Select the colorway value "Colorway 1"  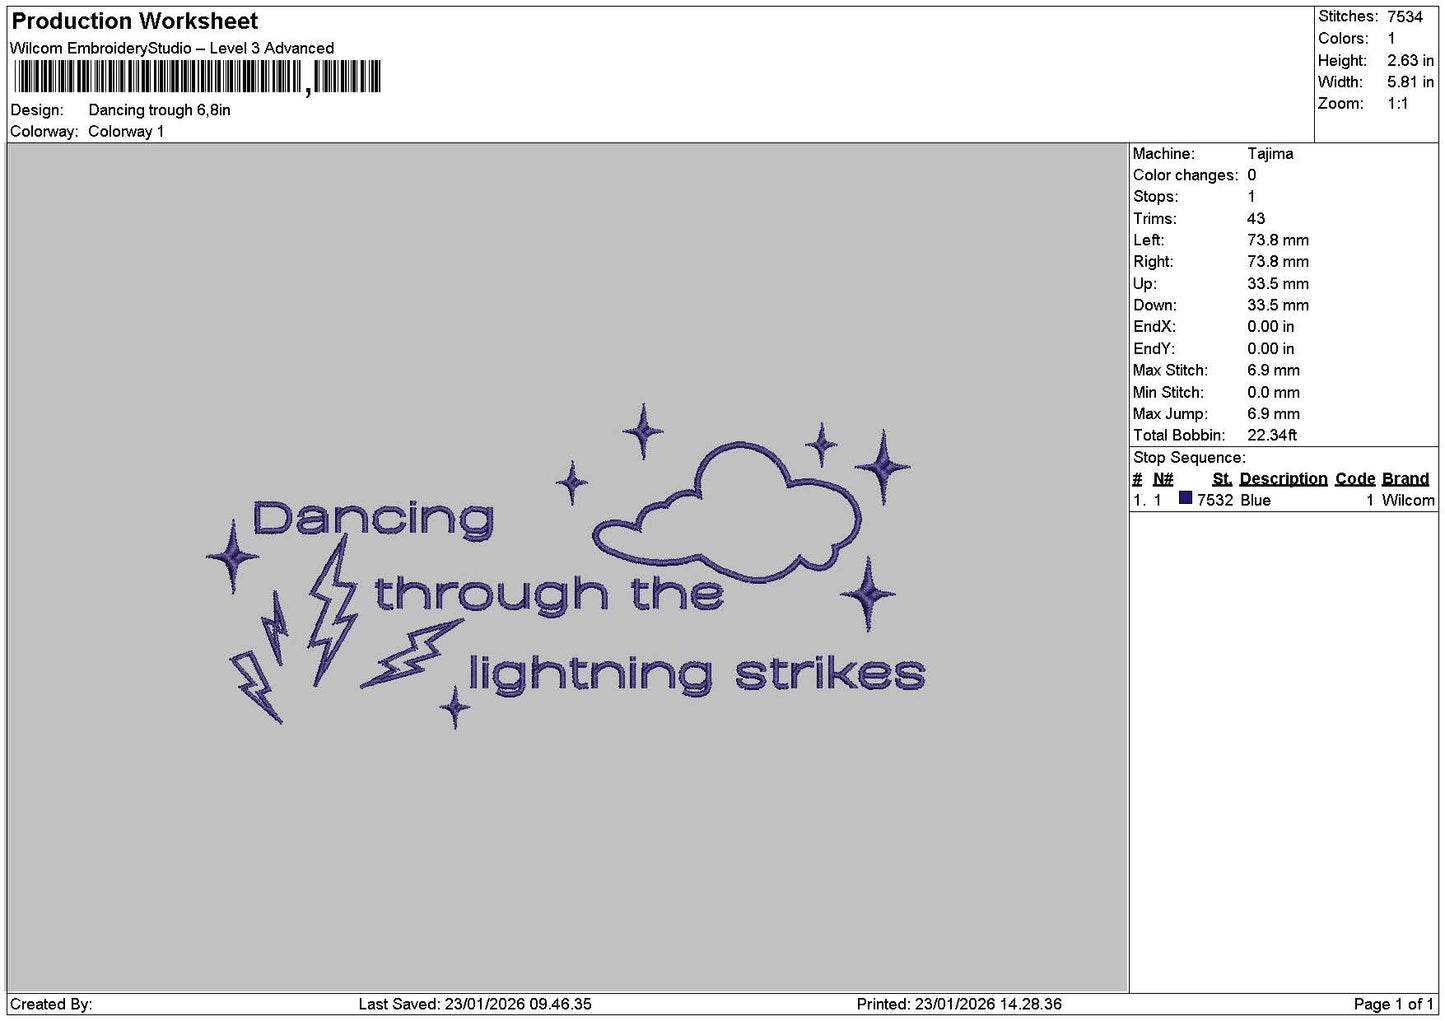126,131
